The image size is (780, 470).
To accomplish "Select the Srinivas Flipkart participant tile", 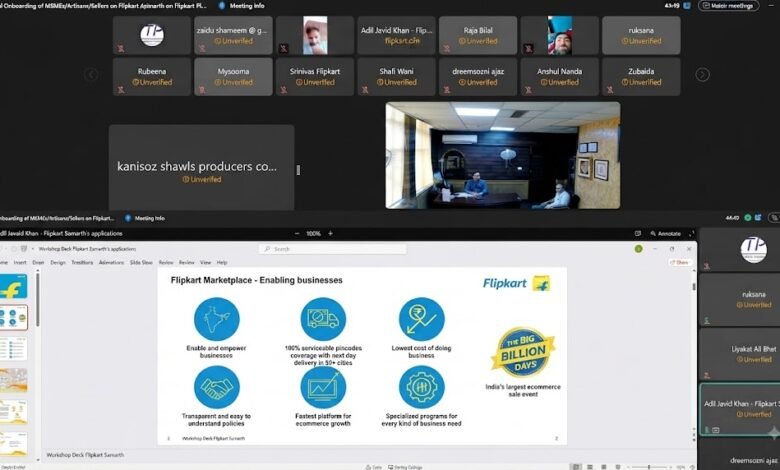I will (x=315, y=77).
